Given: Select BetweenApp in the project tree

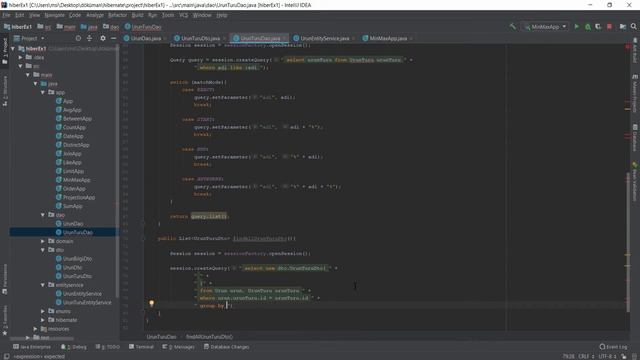Looking at the screenshot, I should (77, 119).
